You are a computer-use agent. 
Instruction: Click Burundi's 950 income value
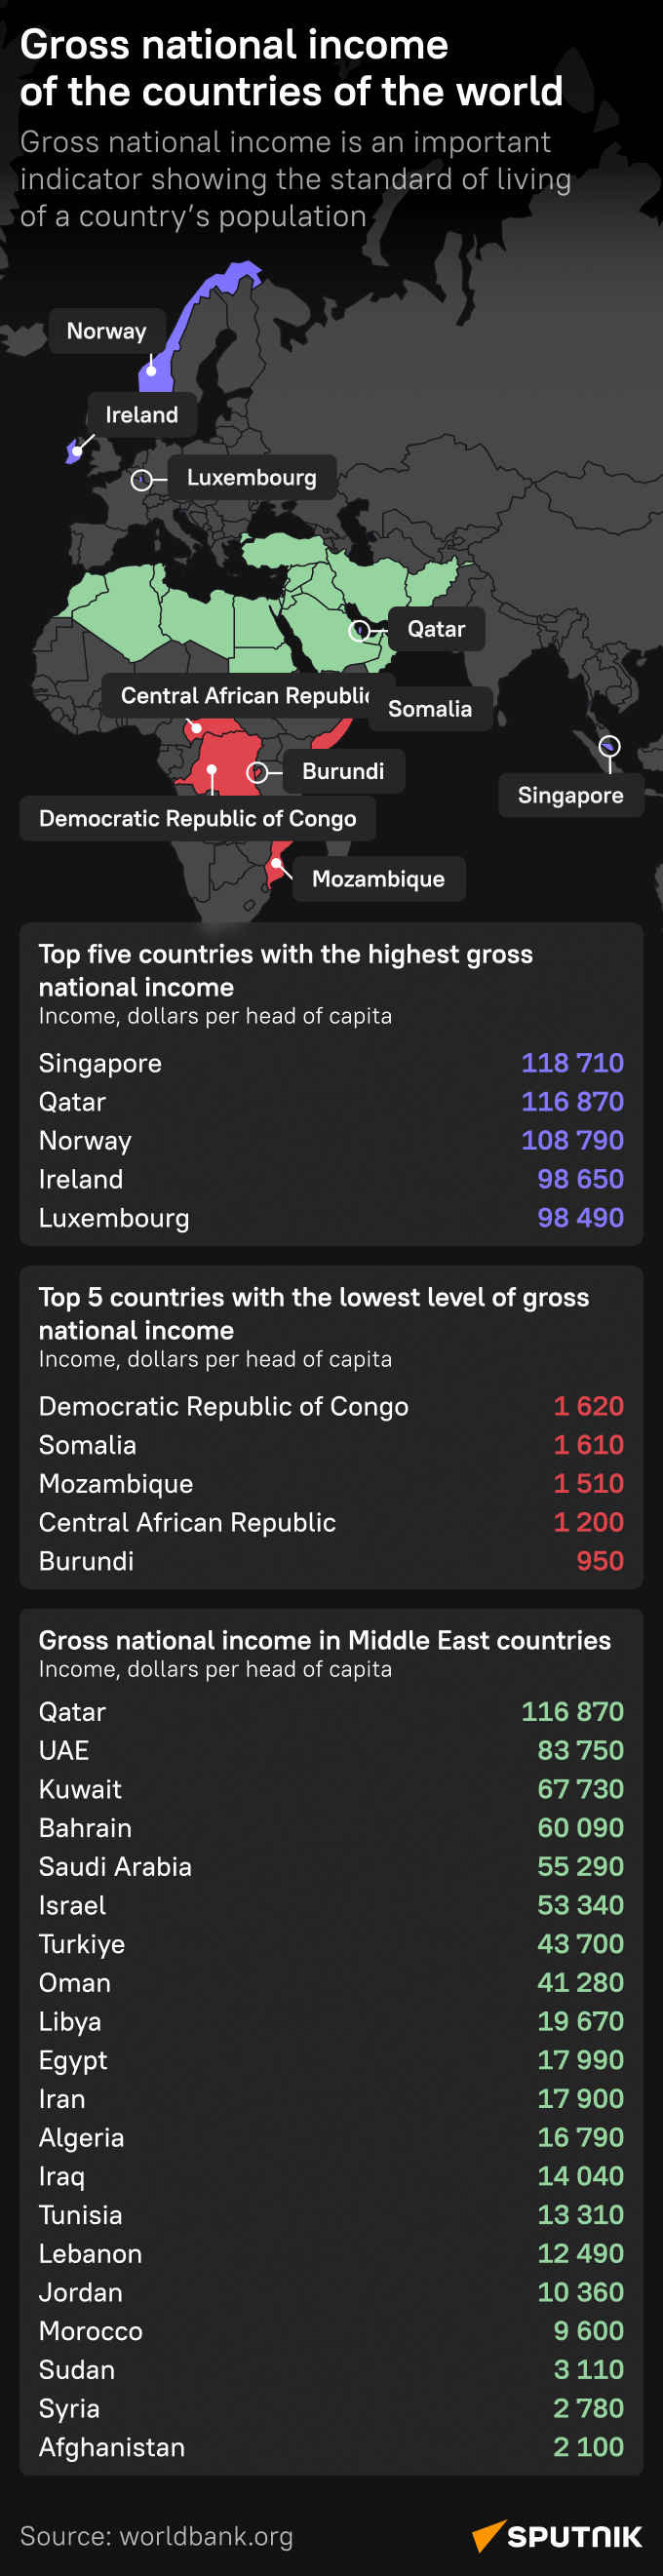coord(600,1561)
